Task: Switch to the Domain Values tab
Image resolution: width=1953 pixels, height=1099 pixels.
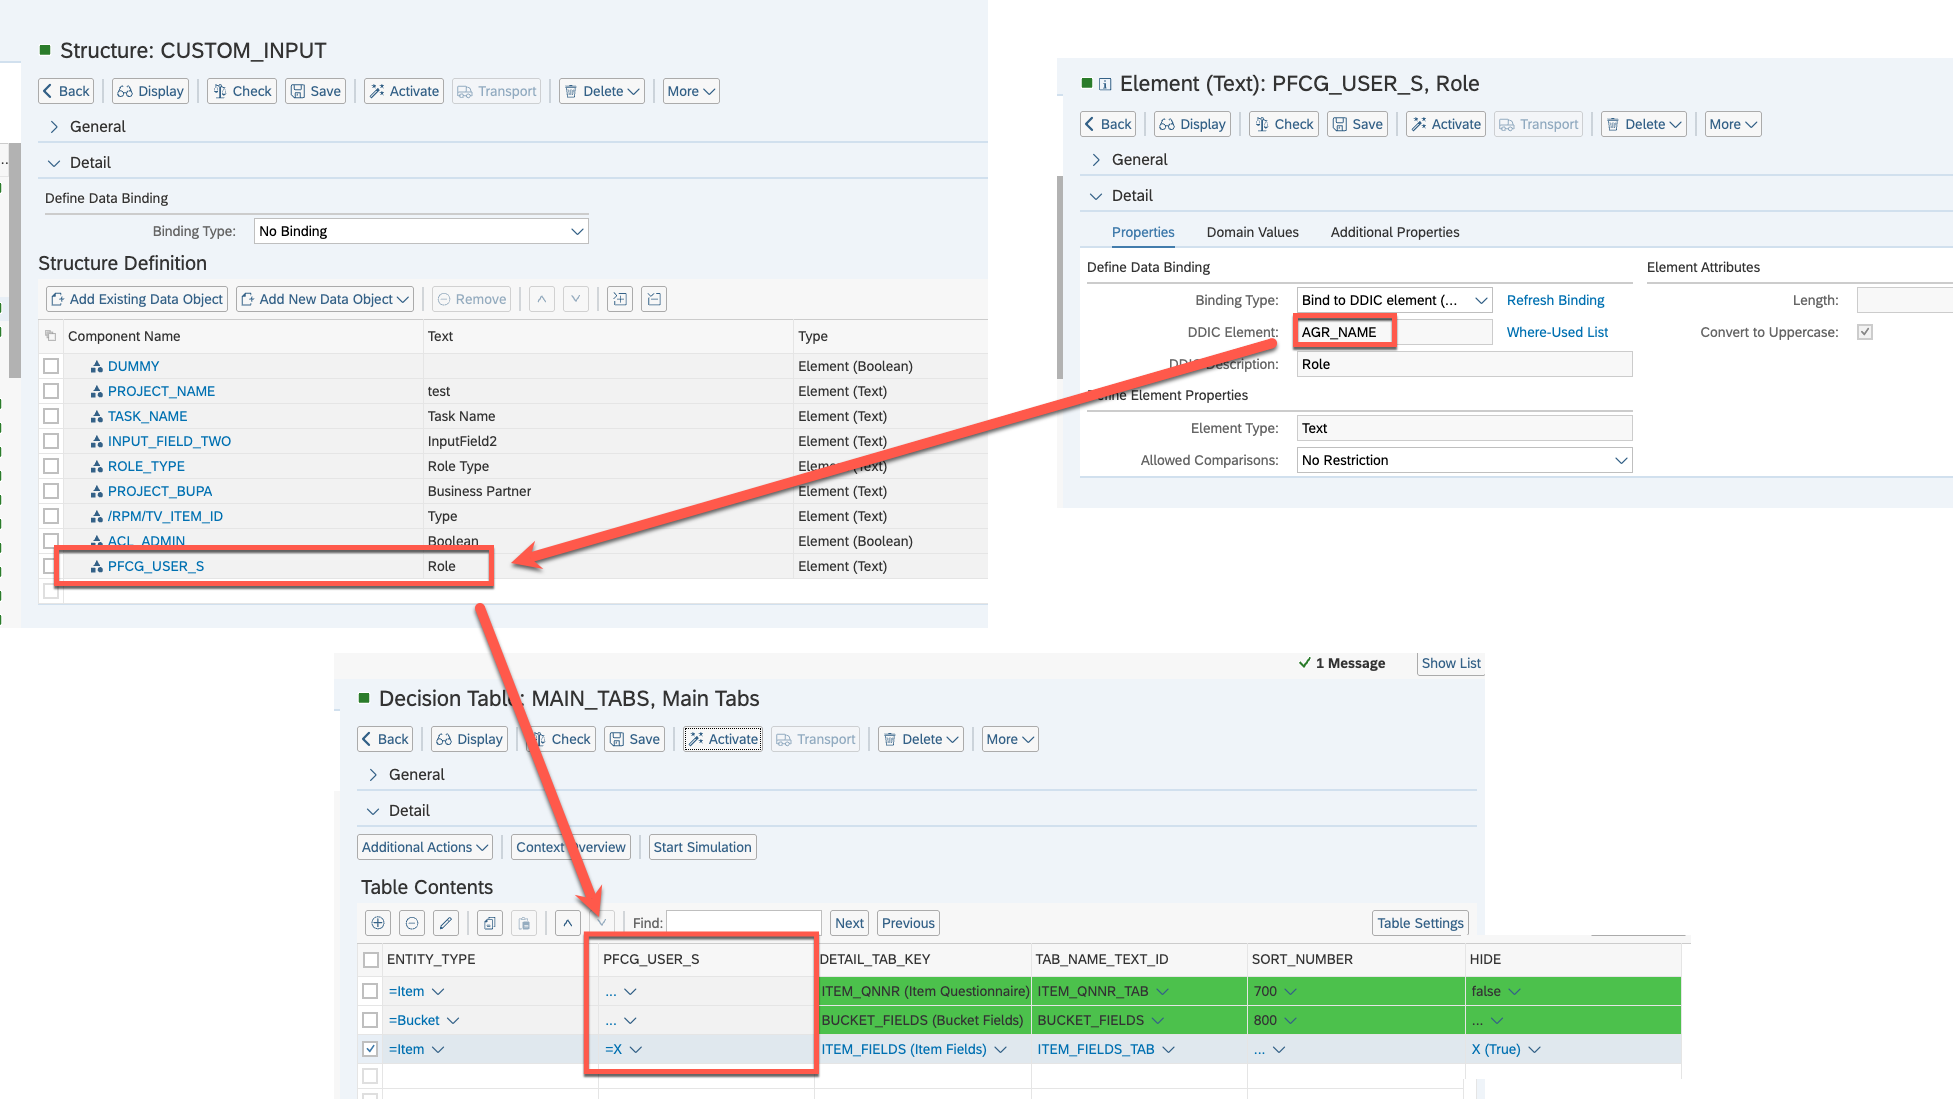Action: 1252,232
